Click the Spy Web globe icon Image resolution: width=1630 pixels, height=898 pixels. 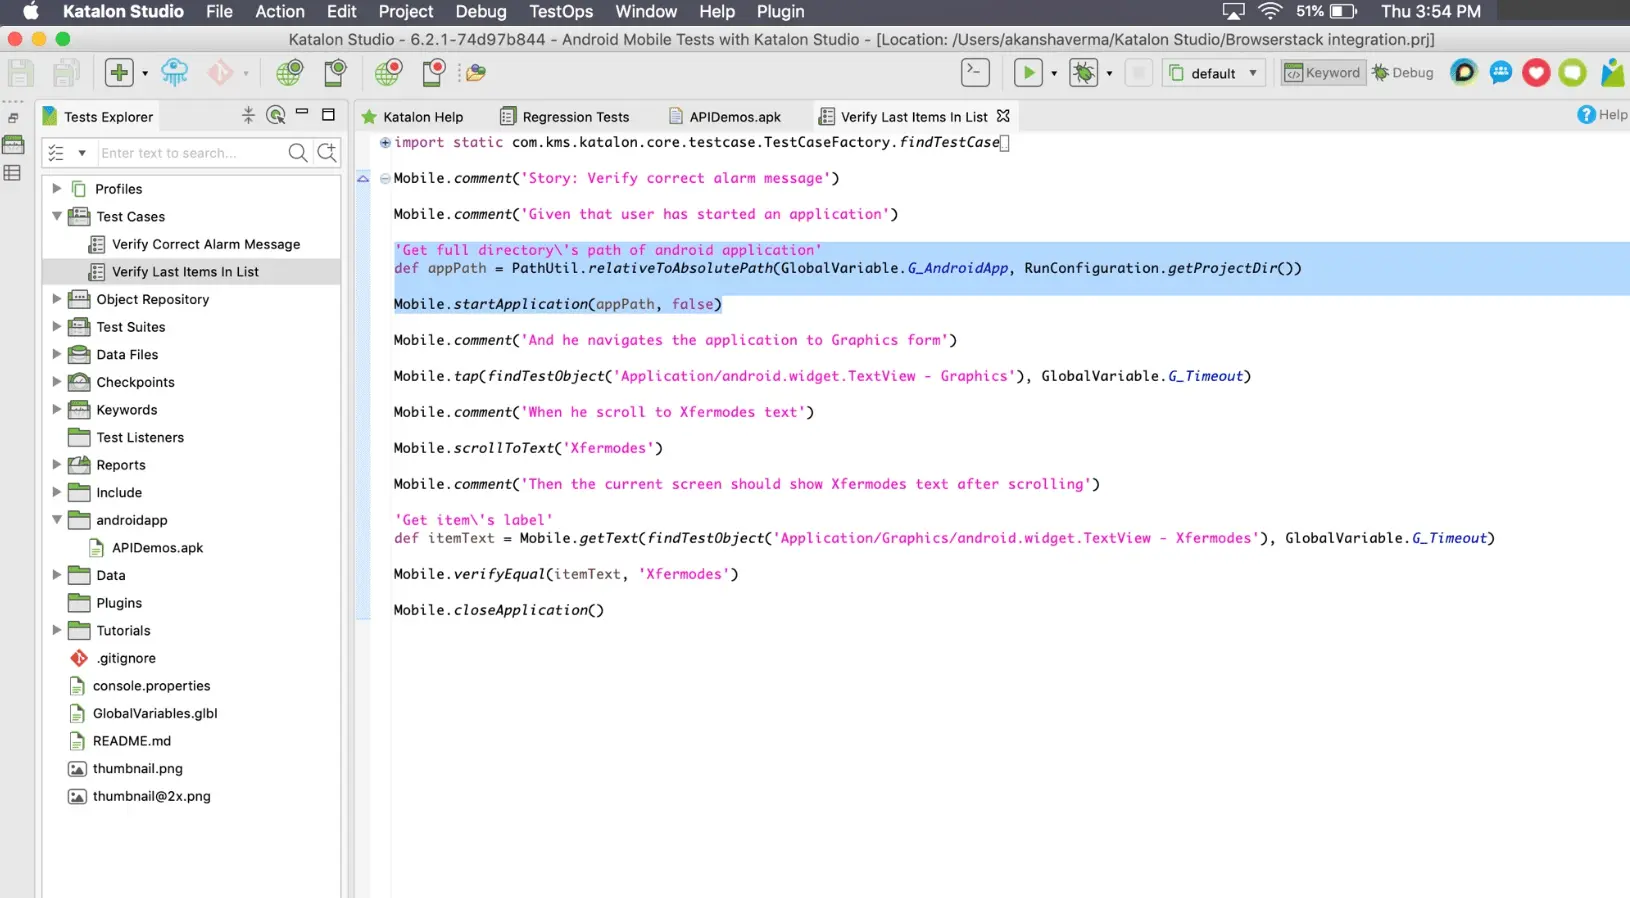pos(289,73)
